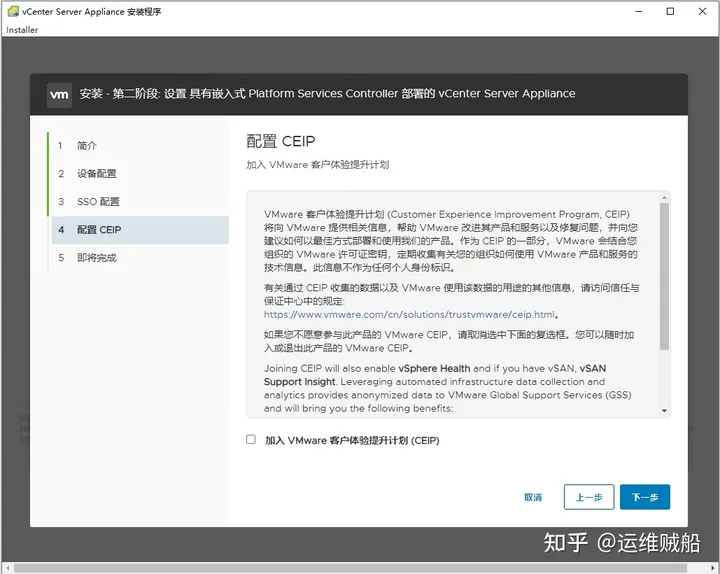Click the VMware vm logo in header
720x574 pixels.
pyautogui.click(x=59, y=94)
